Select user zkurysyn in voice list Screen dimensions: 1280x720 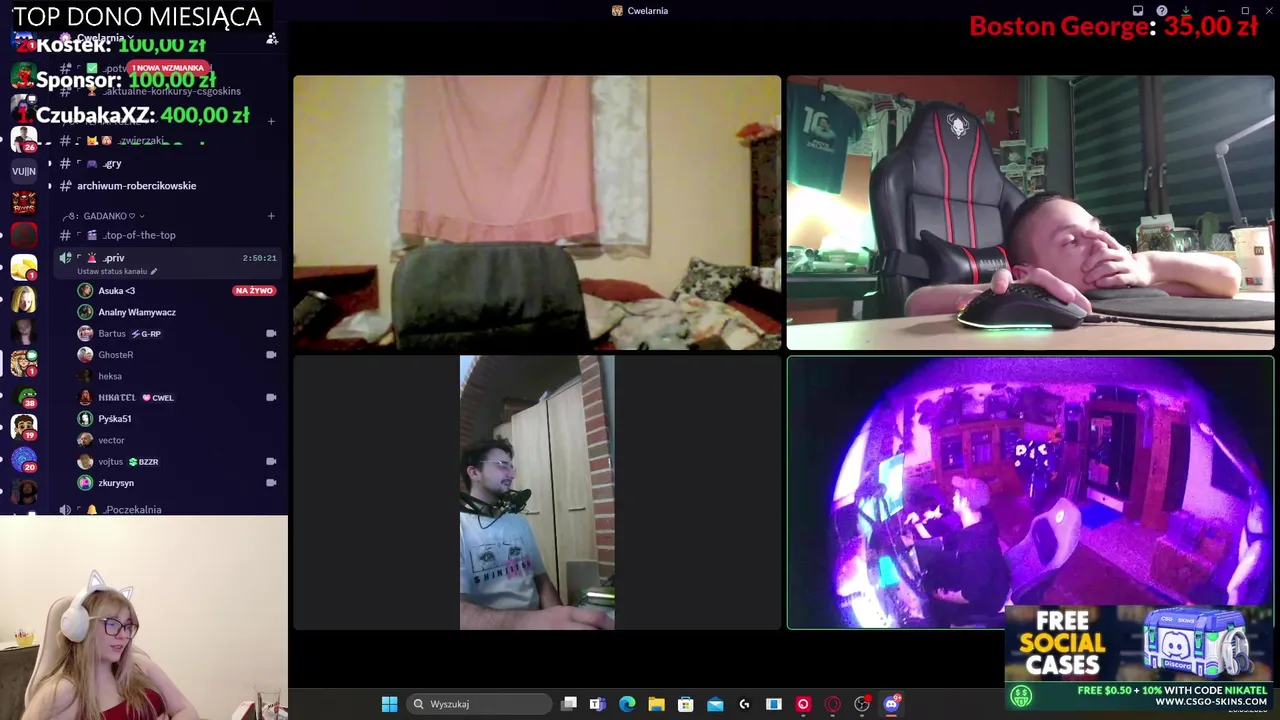click(116, 483)
